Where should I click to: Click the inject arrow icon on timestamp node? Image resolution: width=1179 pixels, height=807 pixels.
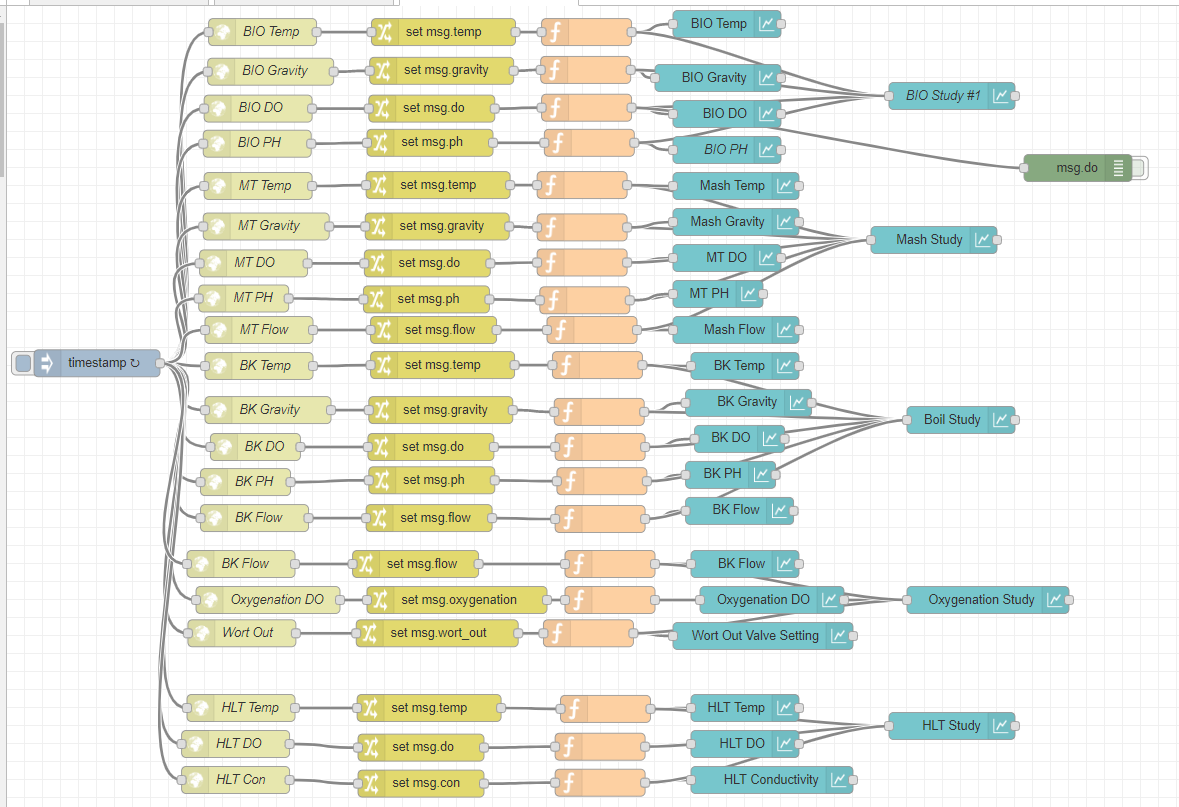coord(47,363)
